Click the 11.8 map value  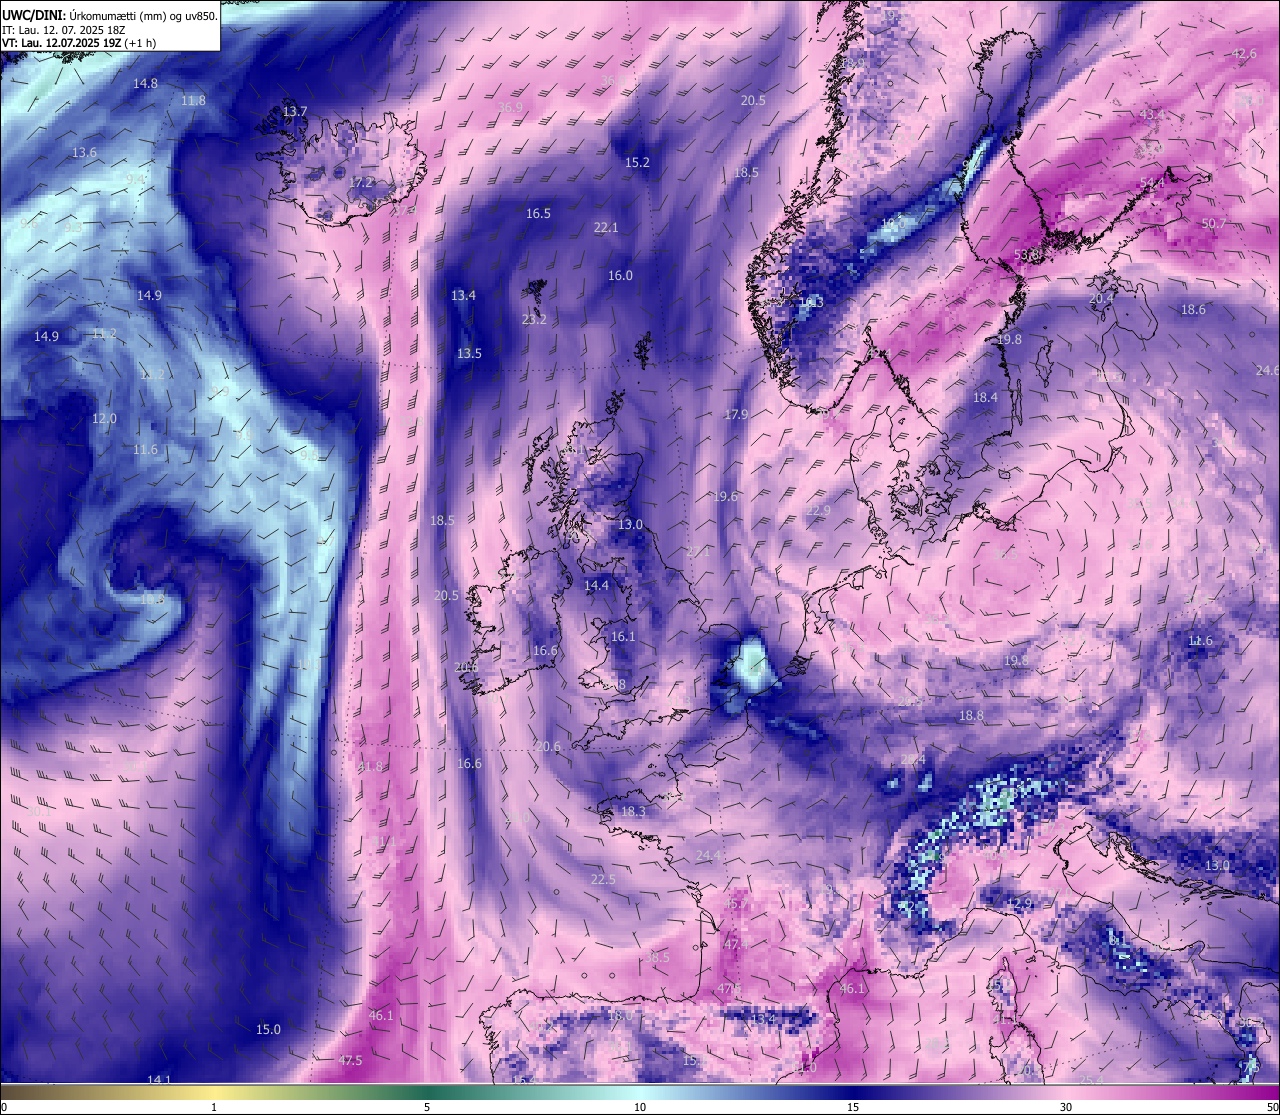point(193,101)
